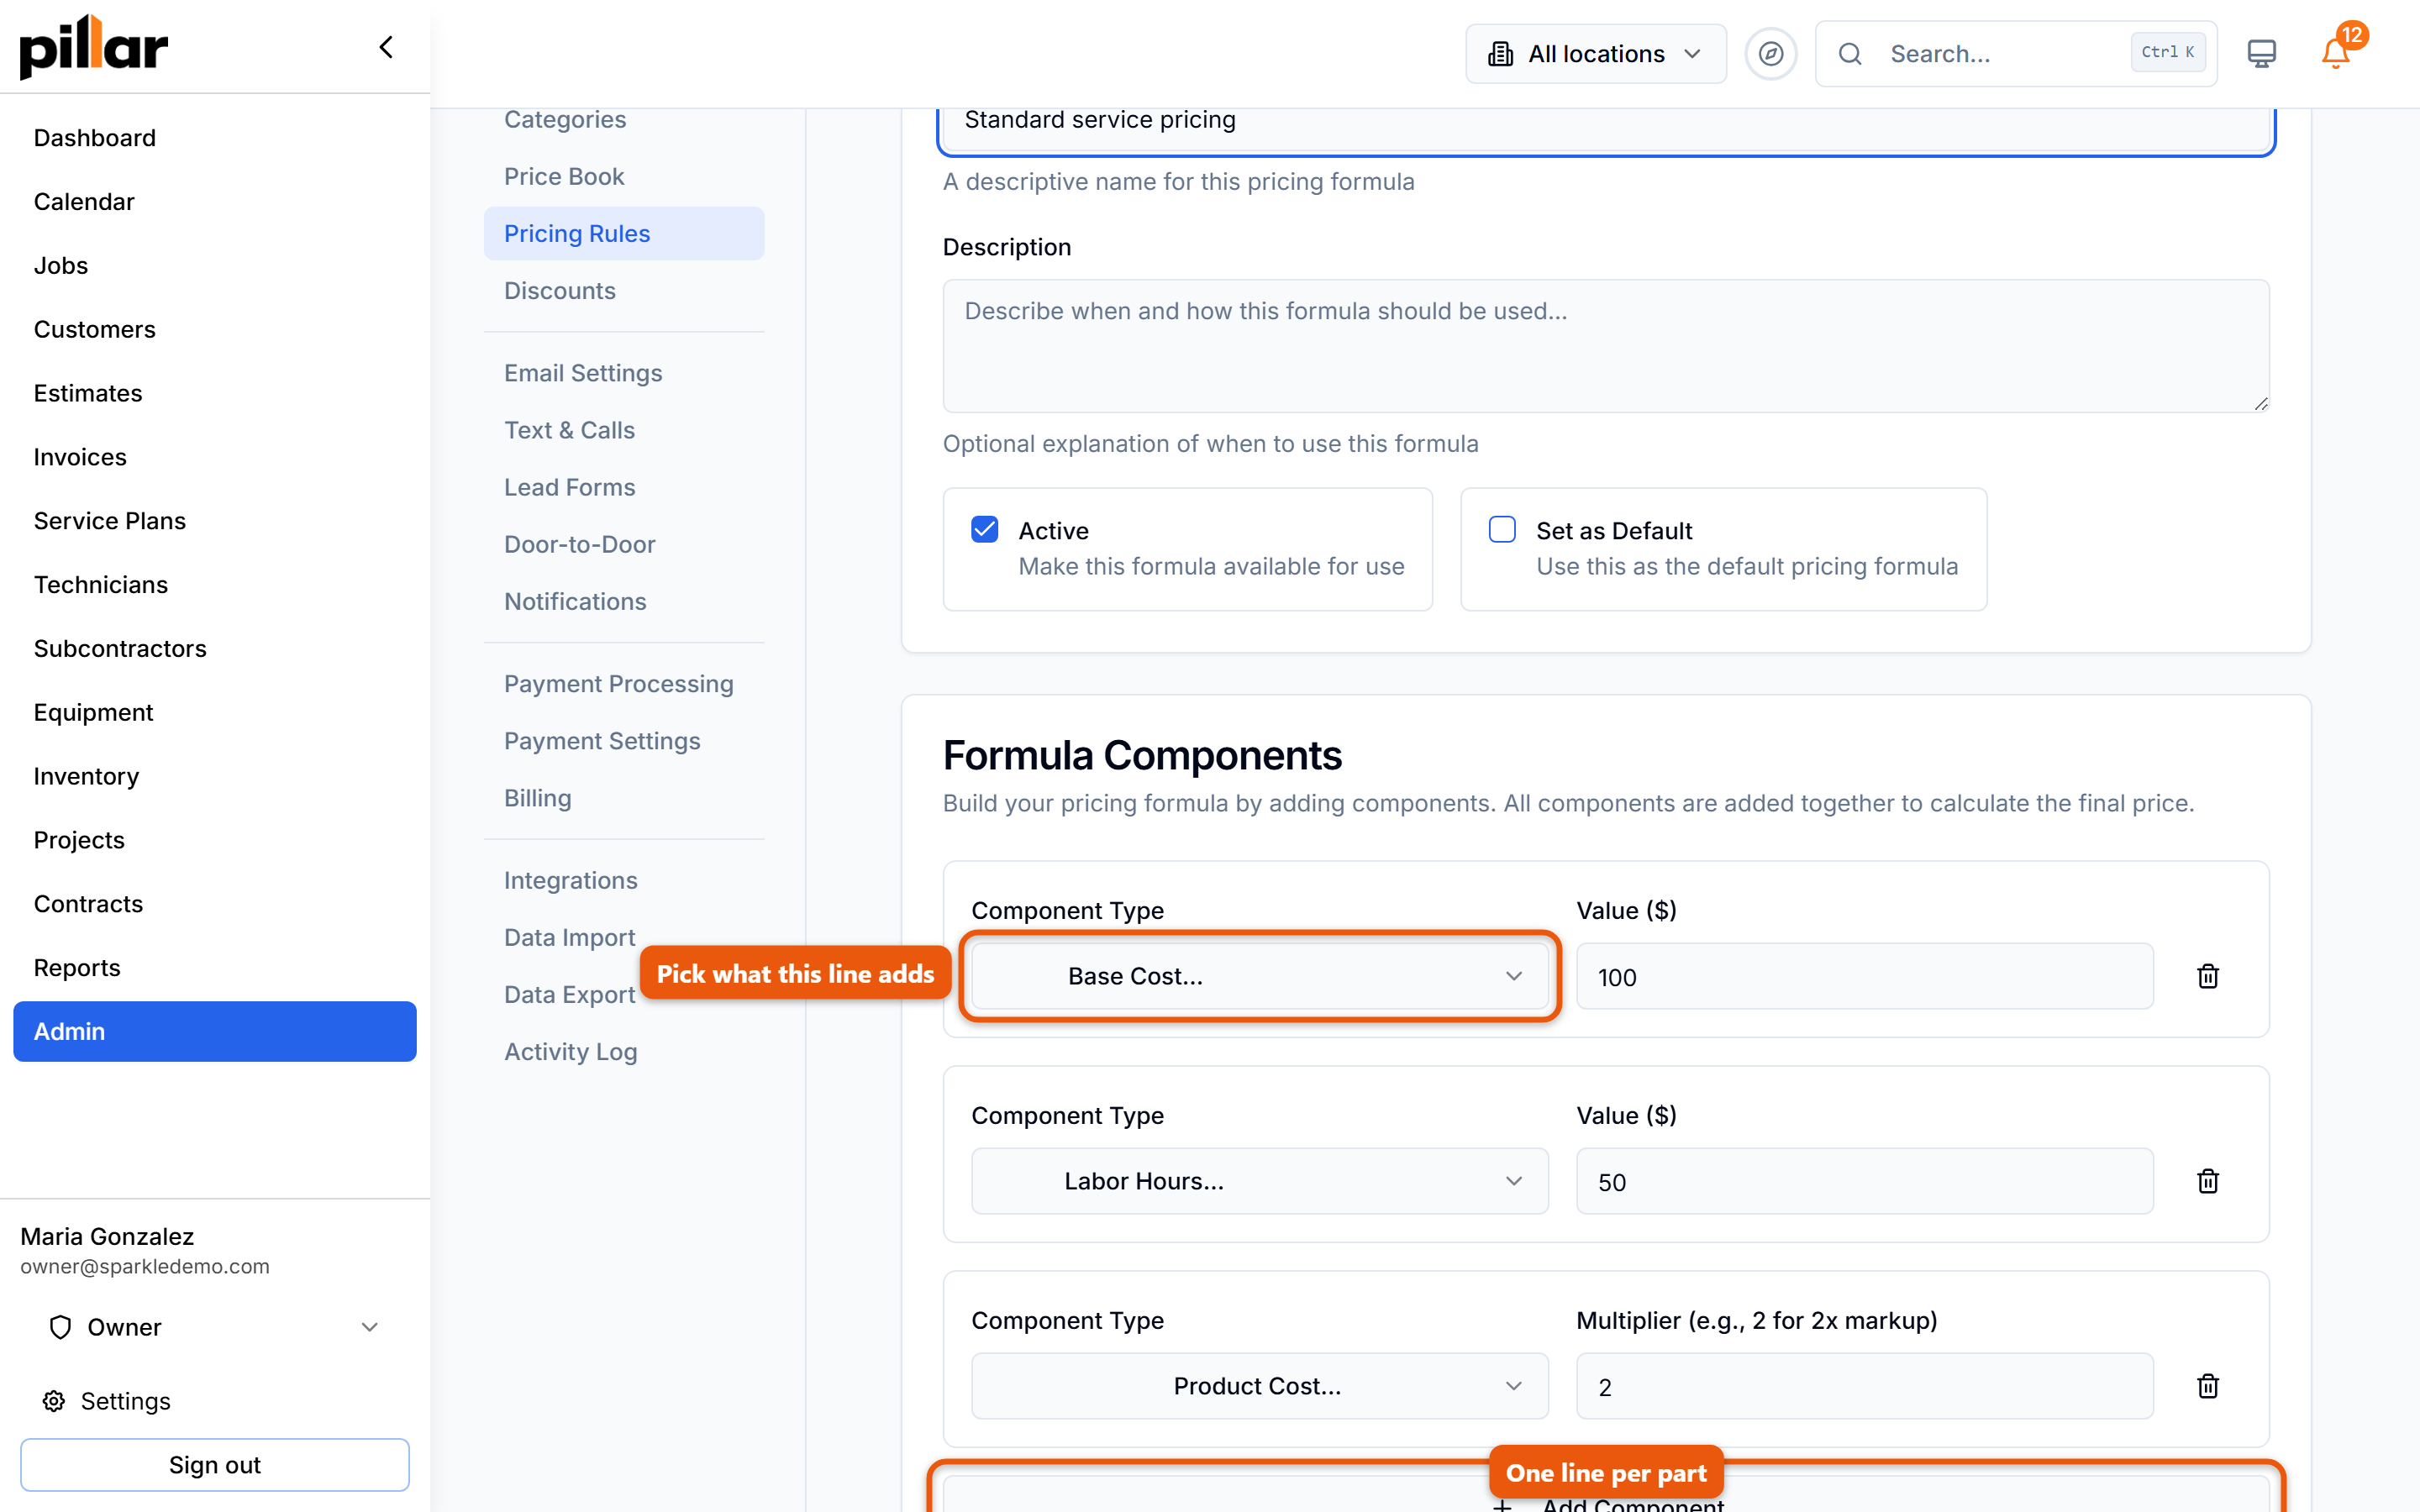2420x1512 pixels.
Task: Click the pillar logo
Action: tap(94, 47)
